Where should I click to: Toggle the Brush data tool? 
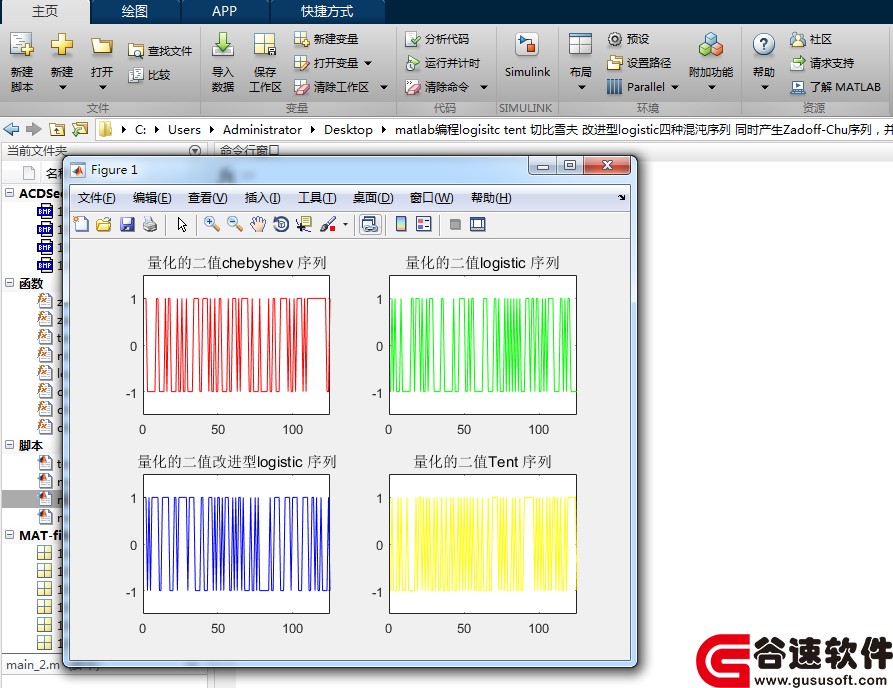click(328, 224)
